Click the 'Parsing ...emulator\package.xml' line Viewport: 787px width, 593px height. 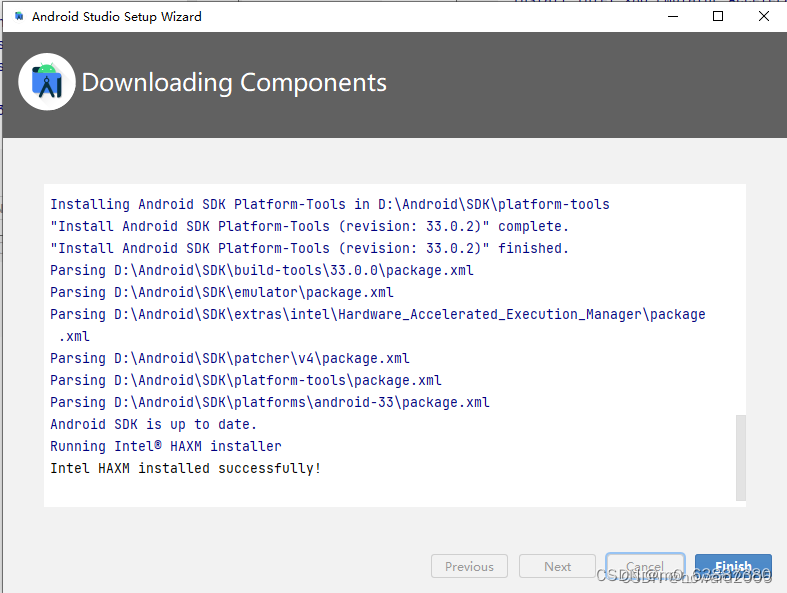point(221,293)
